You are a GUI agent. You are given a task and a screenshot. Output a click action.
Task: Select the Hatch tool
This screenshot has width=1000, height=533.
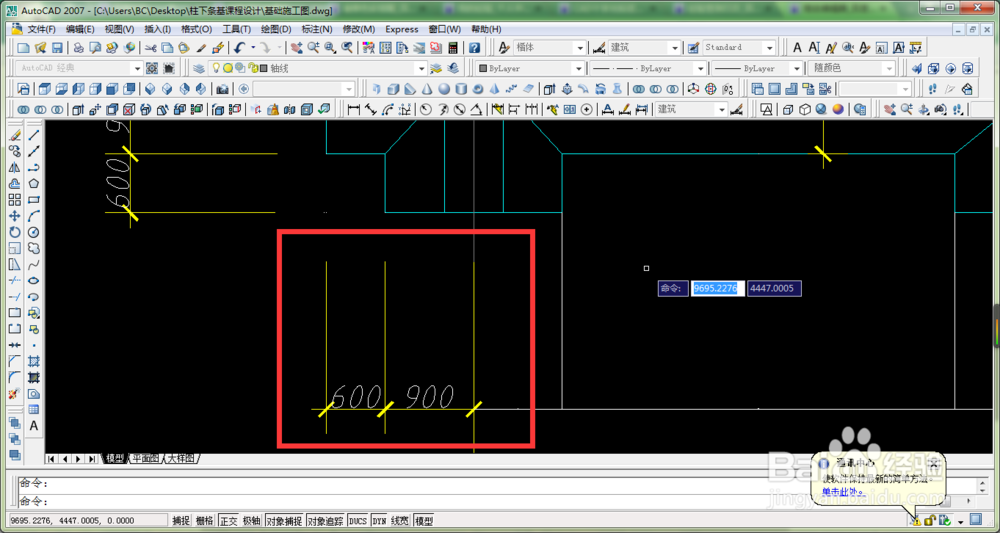pyautogui.click(x=34, y=361)
